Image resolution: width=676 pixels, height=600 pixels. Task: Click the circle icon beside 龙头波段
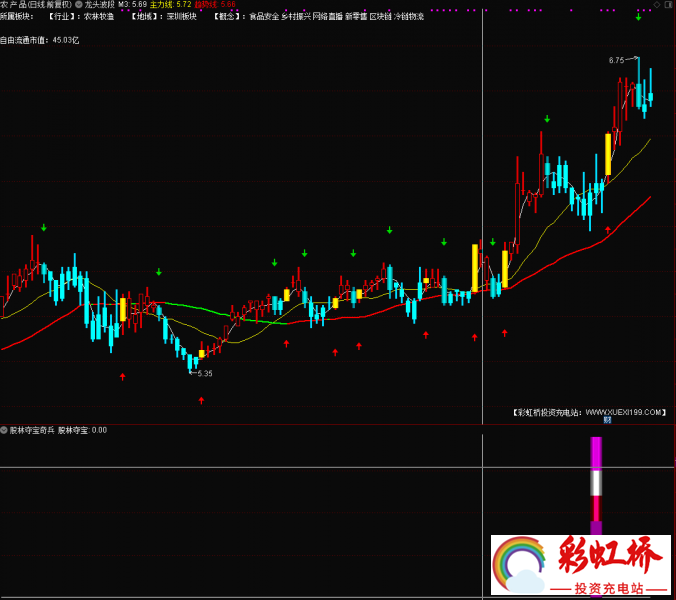(x=79, y=5)
